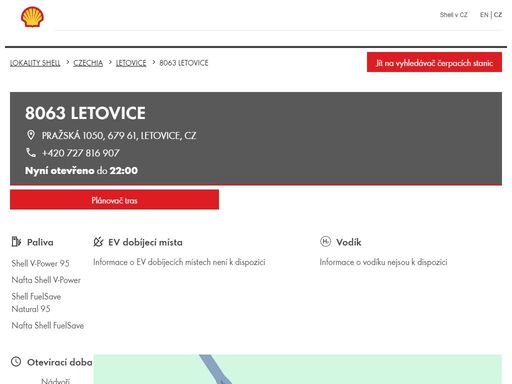
Task: Click 8063 LETOVICE breadcrumb text
Action: [184, 63]
